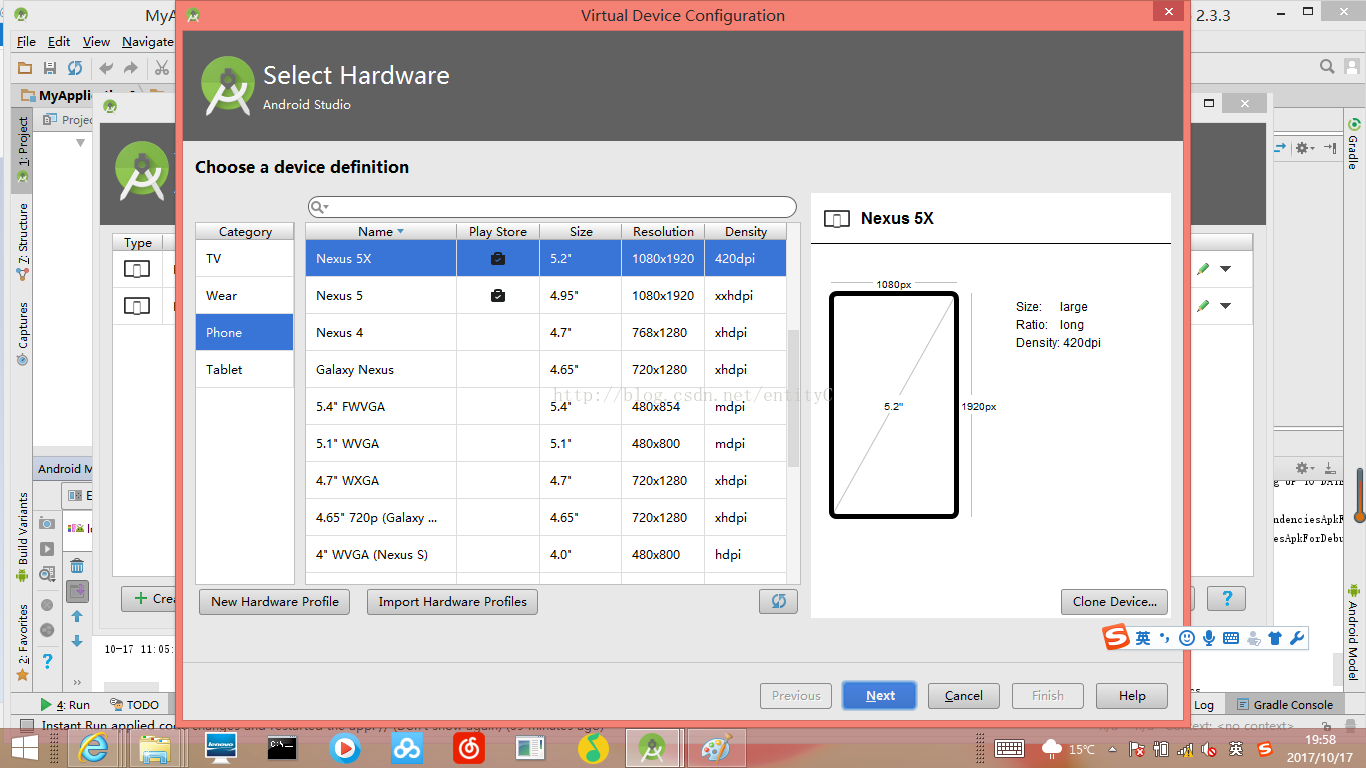Click the Play Store icon in Nexus 5X row

[498, 259]
